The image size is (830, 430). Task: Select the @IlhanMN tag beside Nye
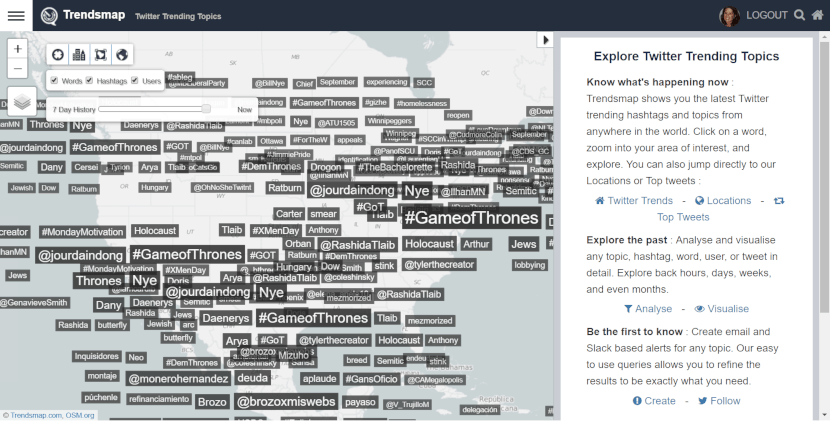[463, 192]
